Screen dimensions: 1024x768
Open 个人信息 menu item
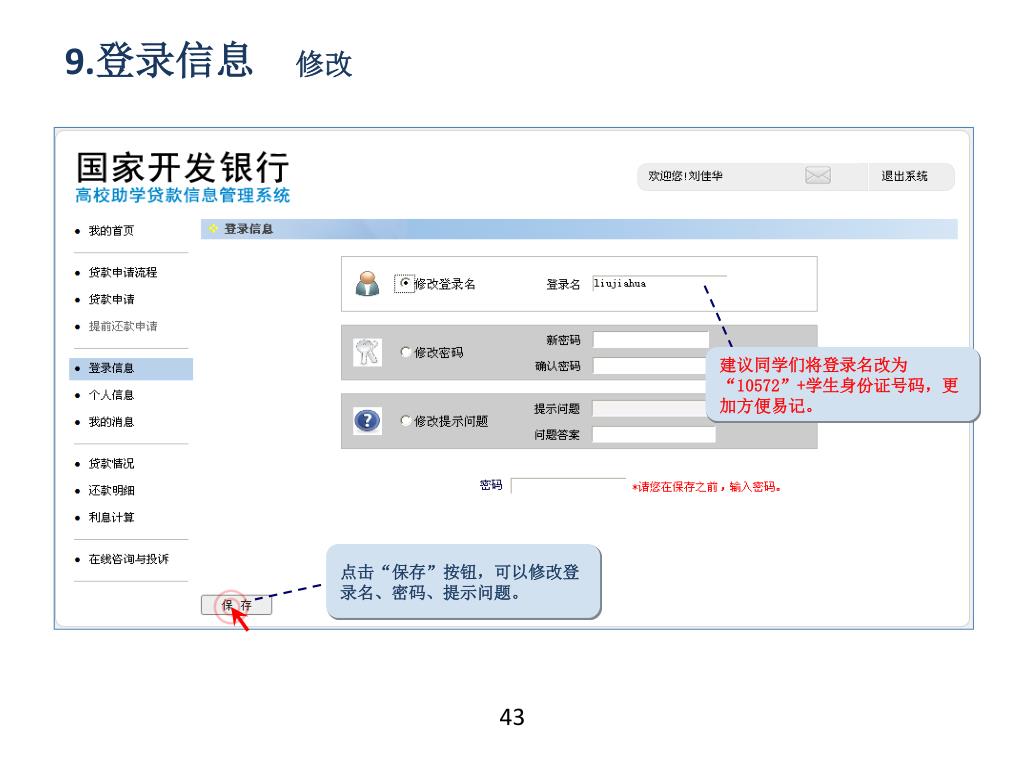(111, 395)
